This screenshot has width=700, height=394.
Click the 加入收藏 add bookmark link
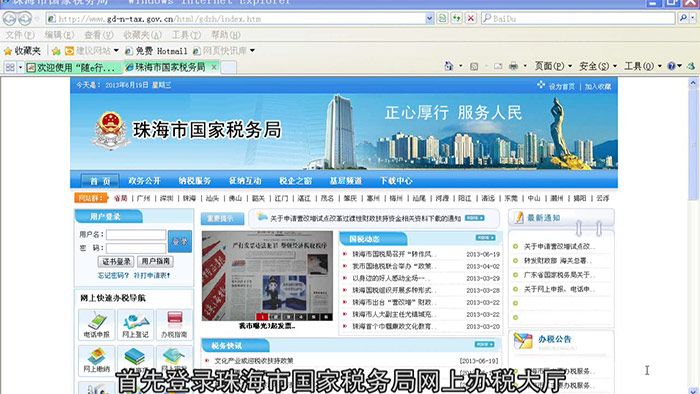(x=598, y=87)
